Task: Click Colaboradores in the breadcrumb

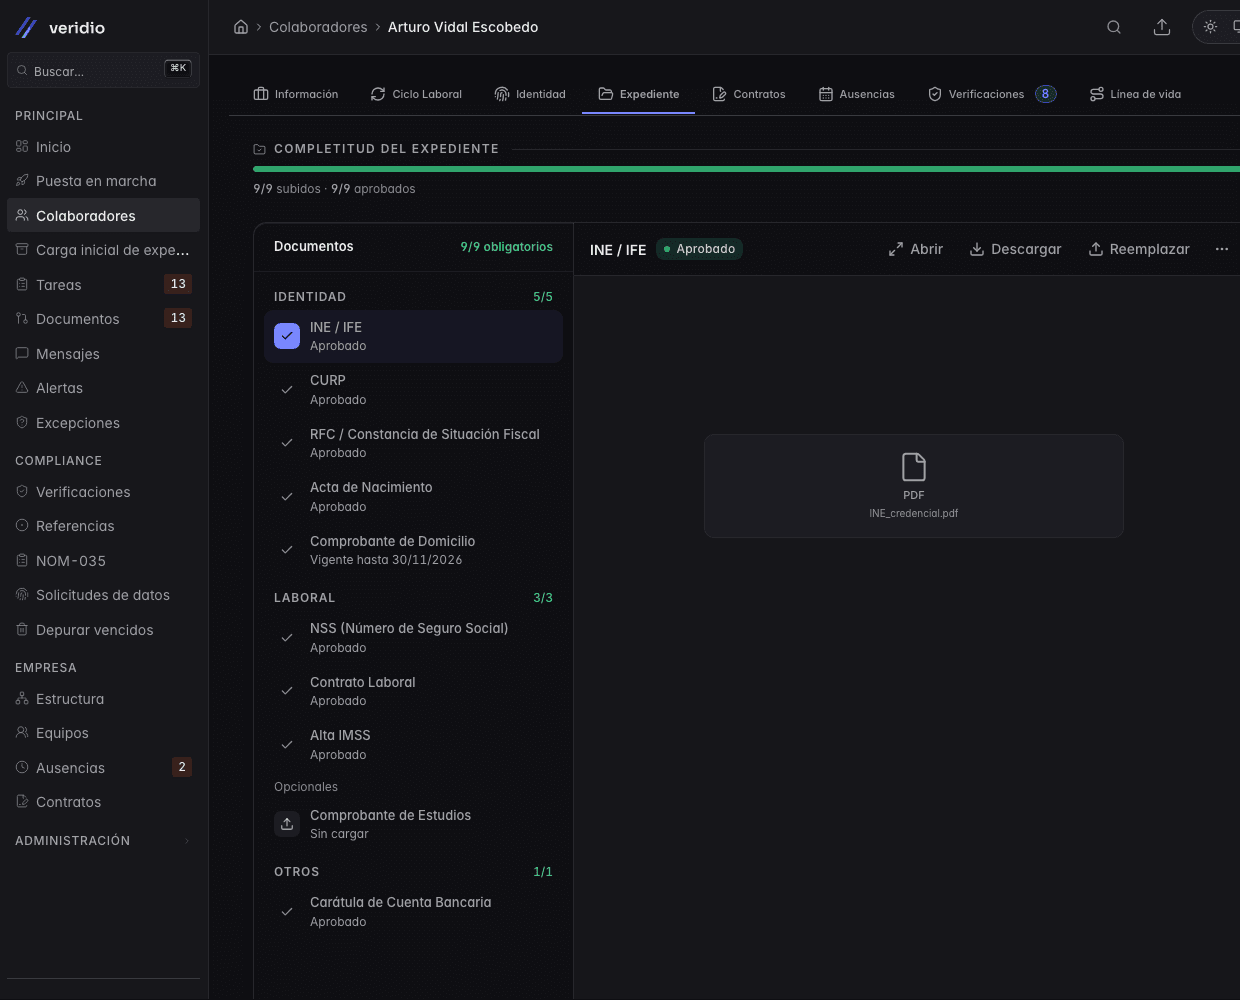Action: (318, 27)
